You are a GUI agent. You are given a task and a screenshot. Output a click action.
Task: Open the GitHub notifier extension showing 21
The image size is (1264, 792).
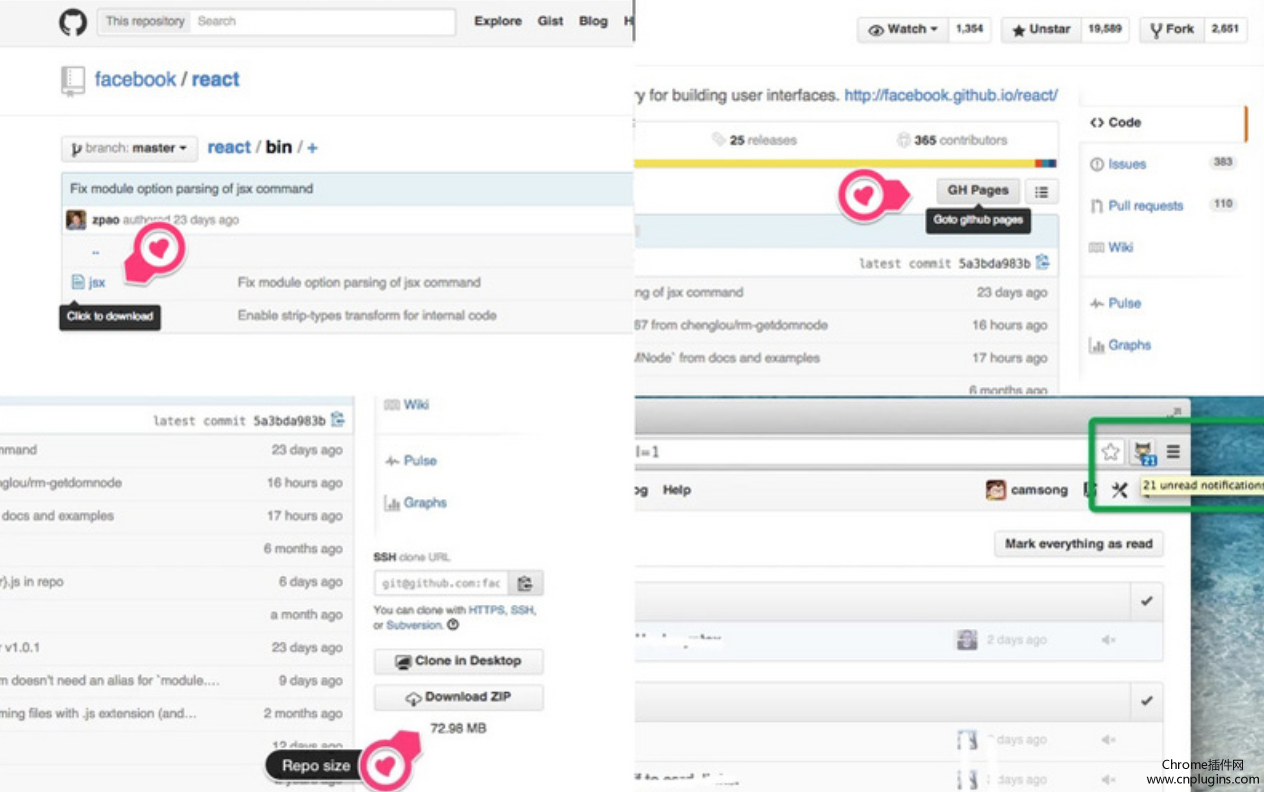click(1143, 453)
